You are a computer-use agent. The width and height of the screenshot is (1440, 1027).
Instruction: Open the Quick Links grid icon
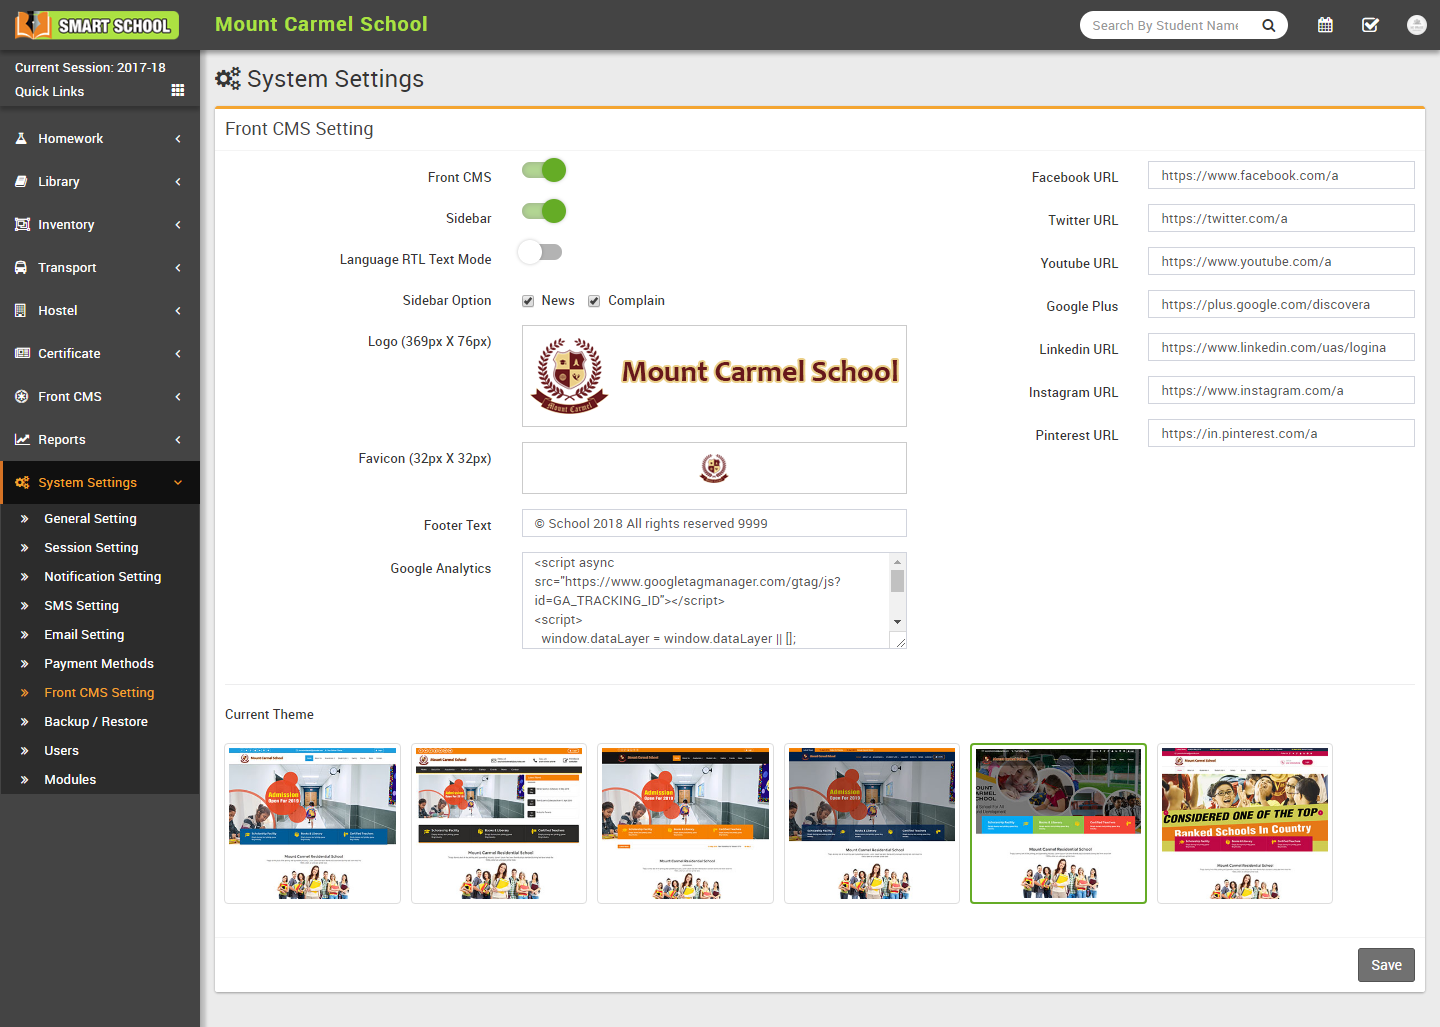(178, 90)
